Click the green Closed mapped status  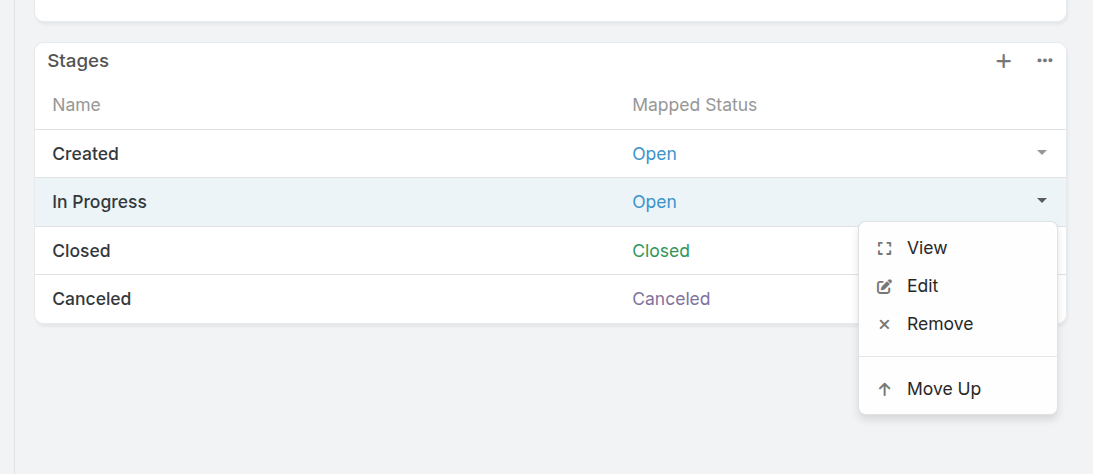(661, 251)
